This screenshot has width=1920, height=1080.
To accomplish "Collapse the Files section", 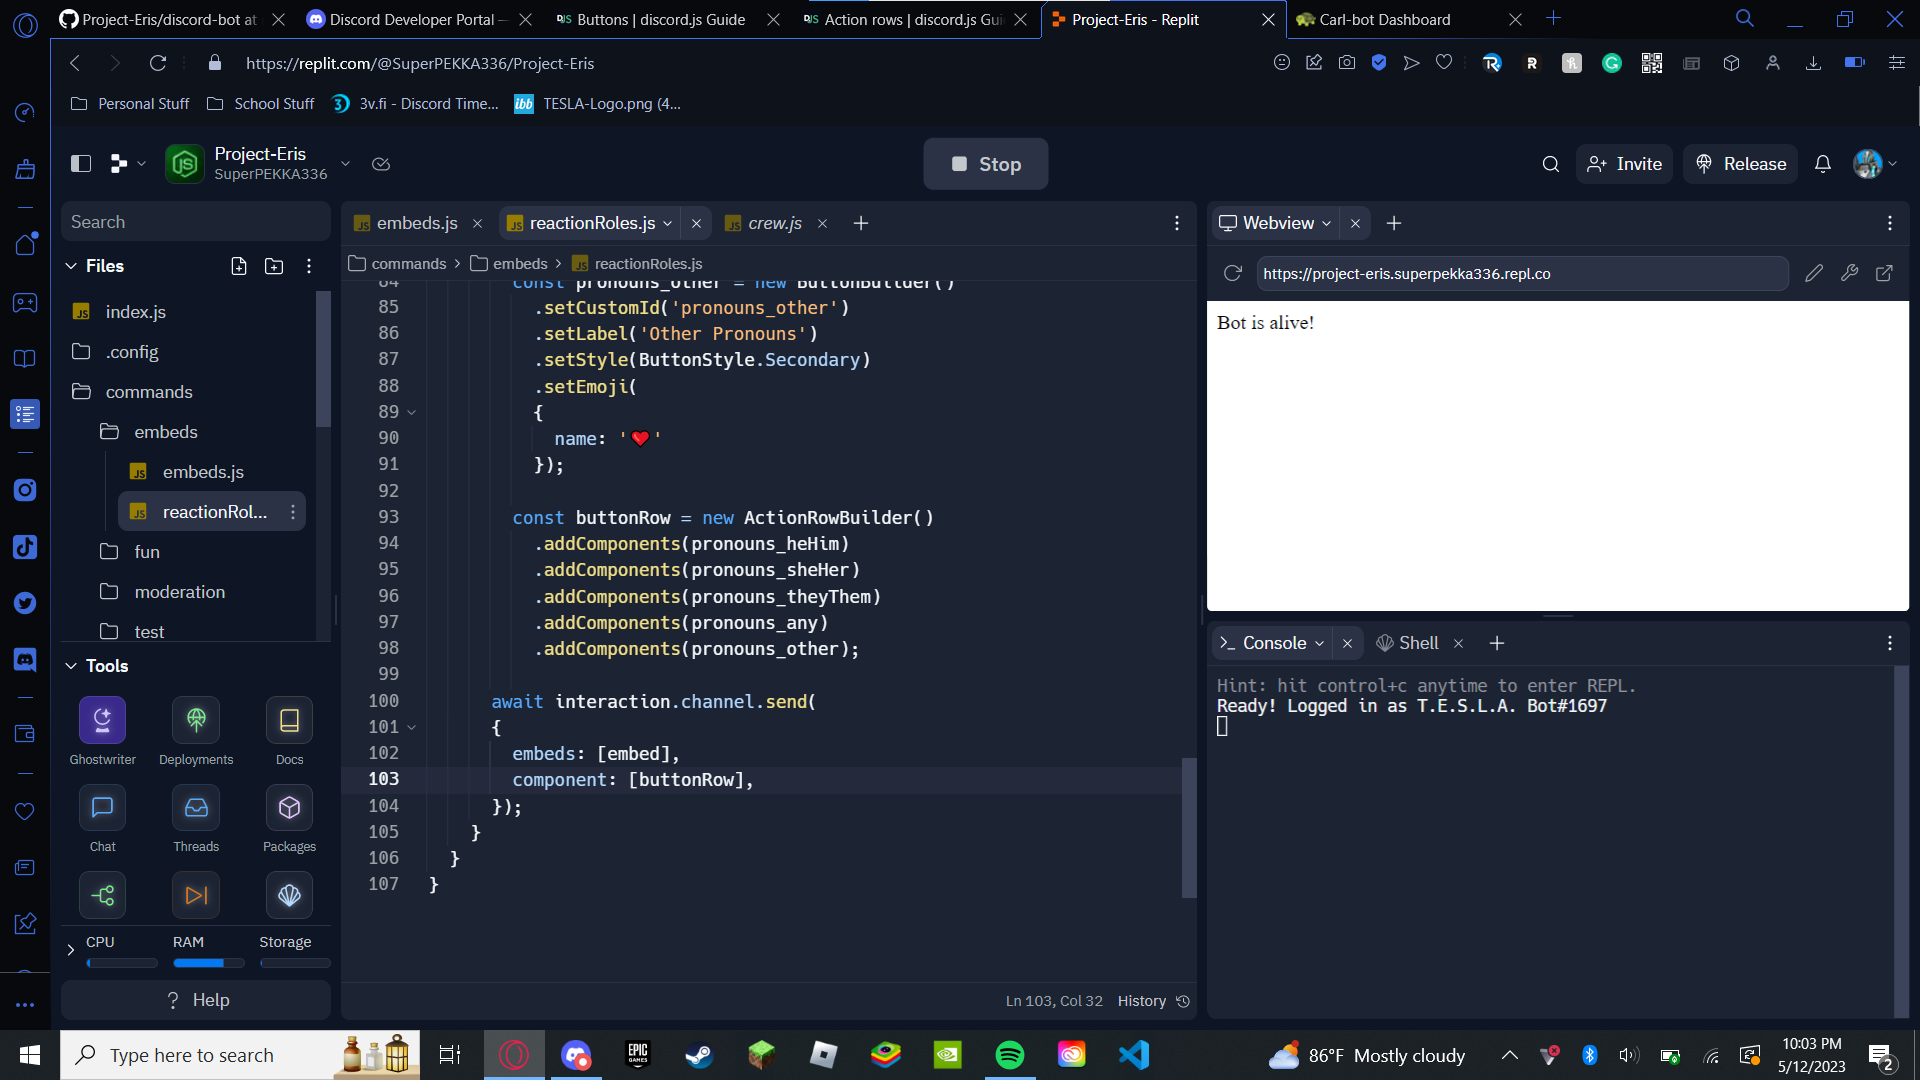I will [x=71, y=266].
